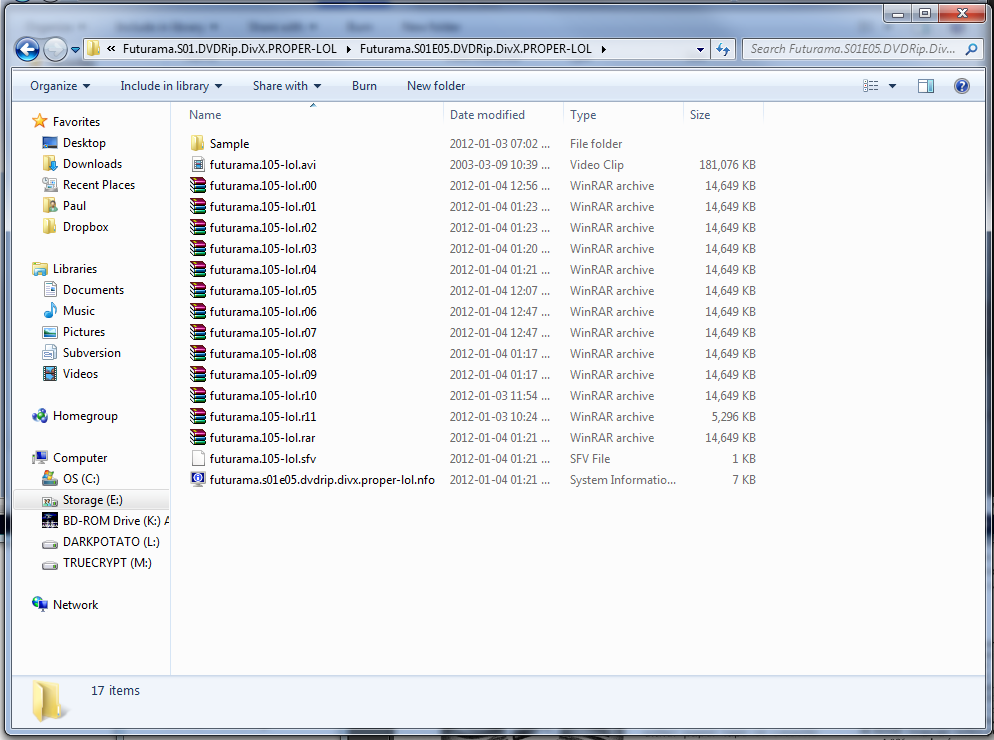Click the Burn toolbar button
The width and height of the screenshot is (994, 740).
click(365, 86)
